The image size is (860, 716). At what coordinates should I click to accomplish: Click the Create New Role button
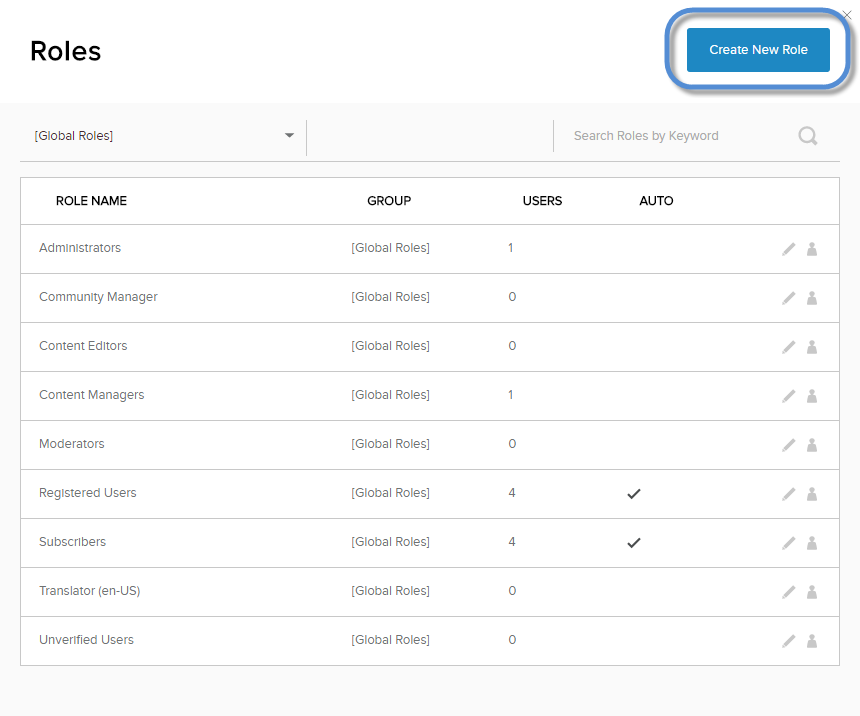click(x=758, y=50)
